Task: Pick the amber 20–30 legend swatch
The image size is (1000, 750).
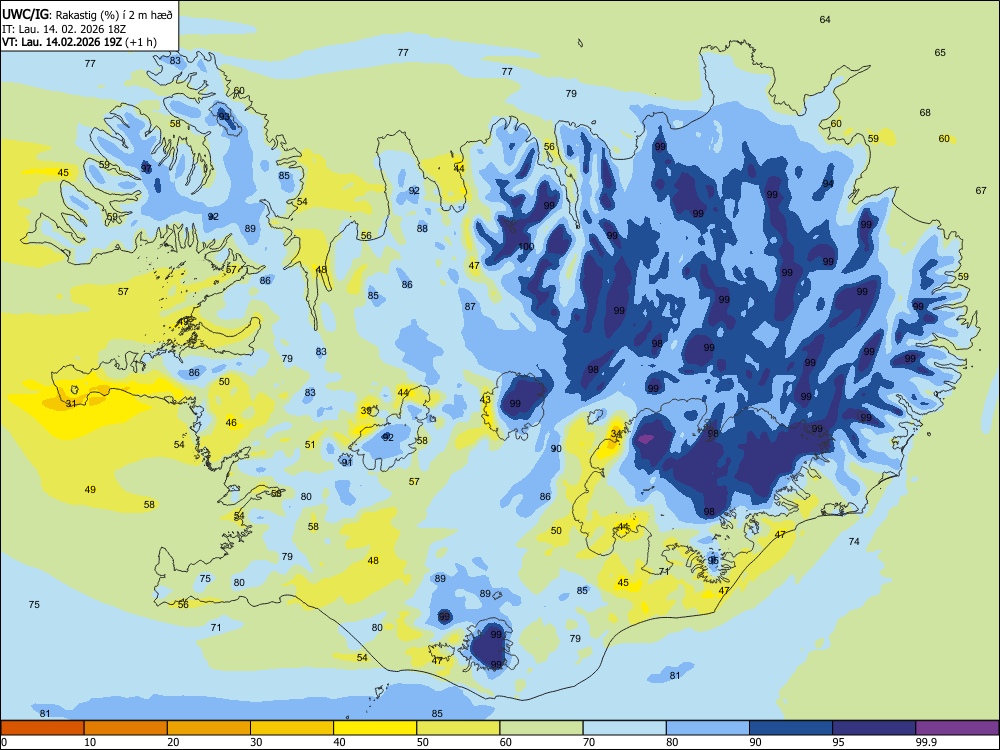Action: pos(209,728)
